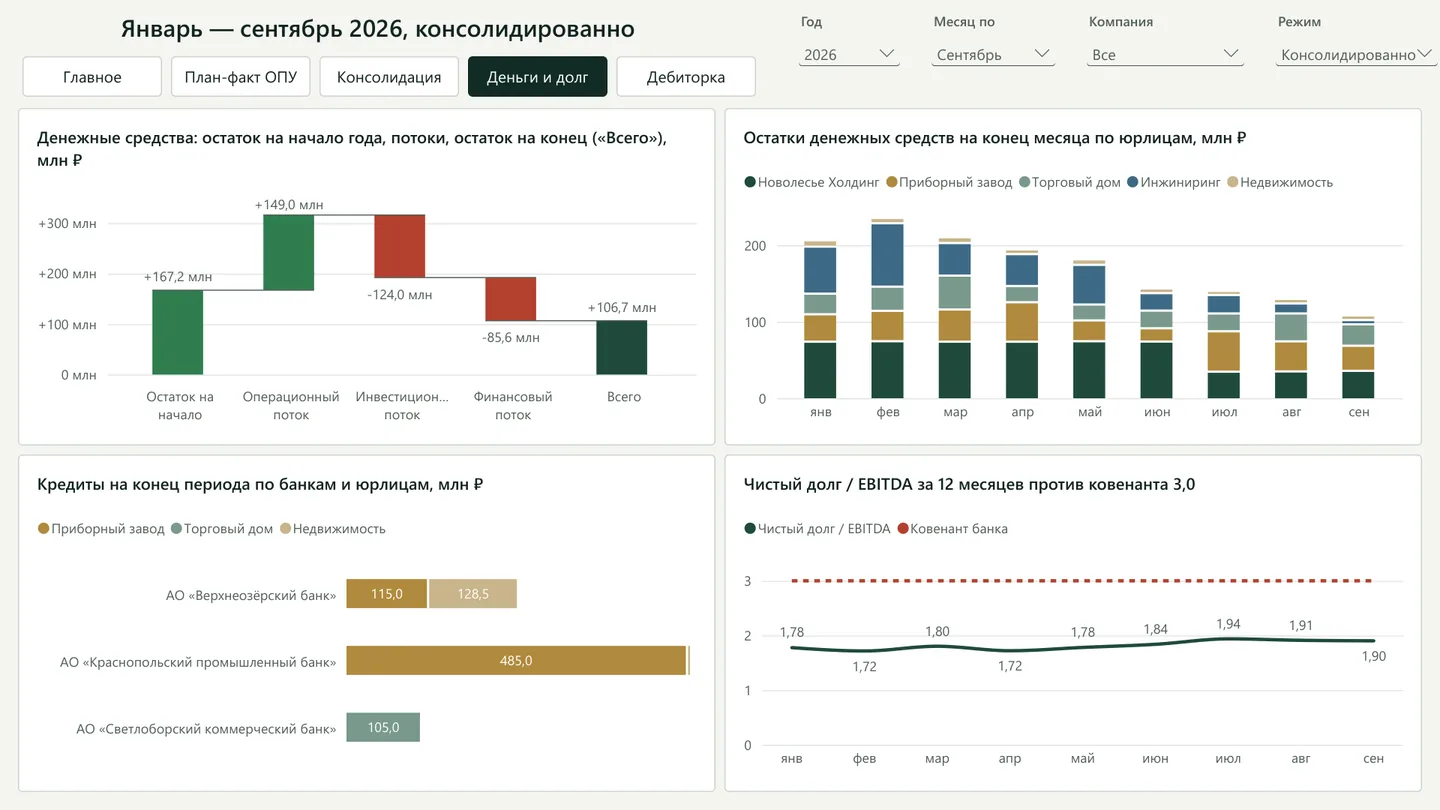
Task: Click the Инжиниринг legend dot
Action: pyautogui.click(x=1132, y=182)
